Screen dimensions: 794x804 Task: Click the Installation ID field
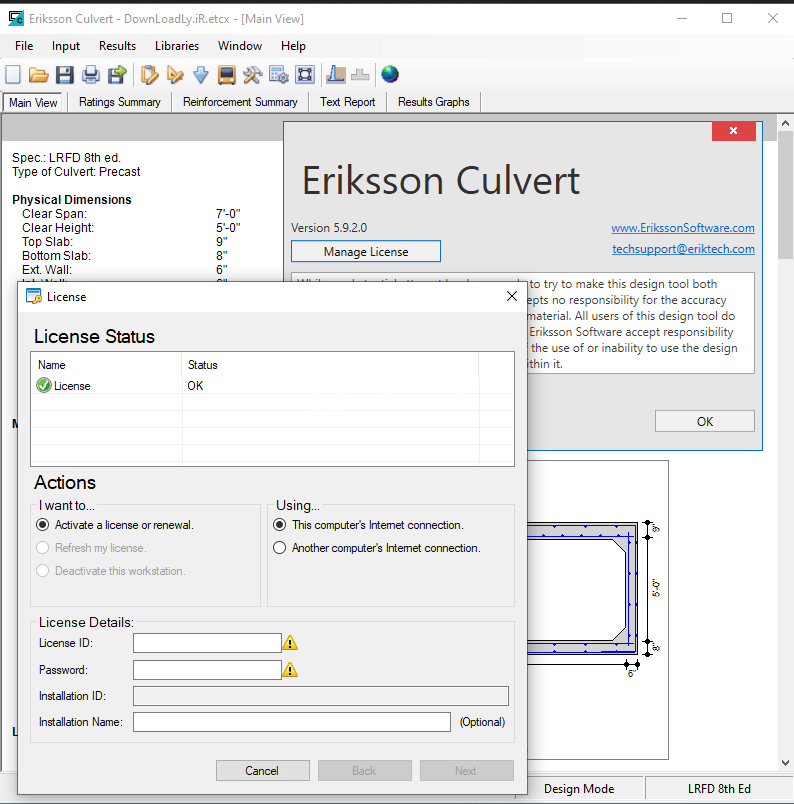[321, 696]
